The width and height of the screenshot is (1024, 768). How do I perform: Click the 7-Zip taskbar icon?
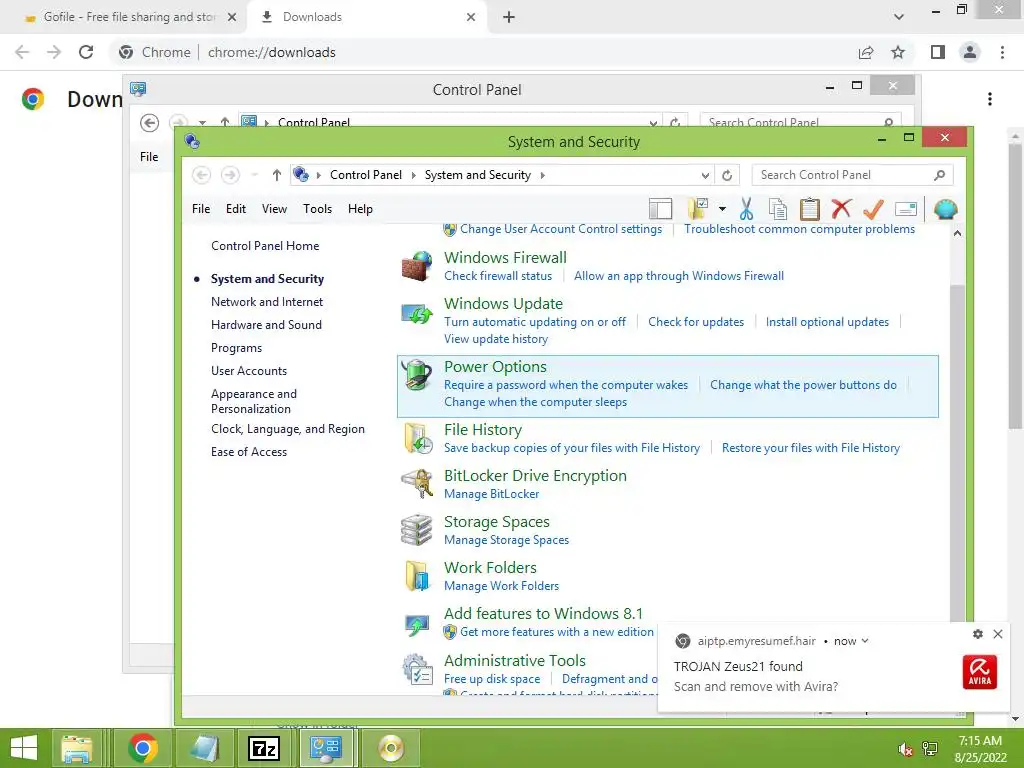pyautogui.click(x=264, y=748)
